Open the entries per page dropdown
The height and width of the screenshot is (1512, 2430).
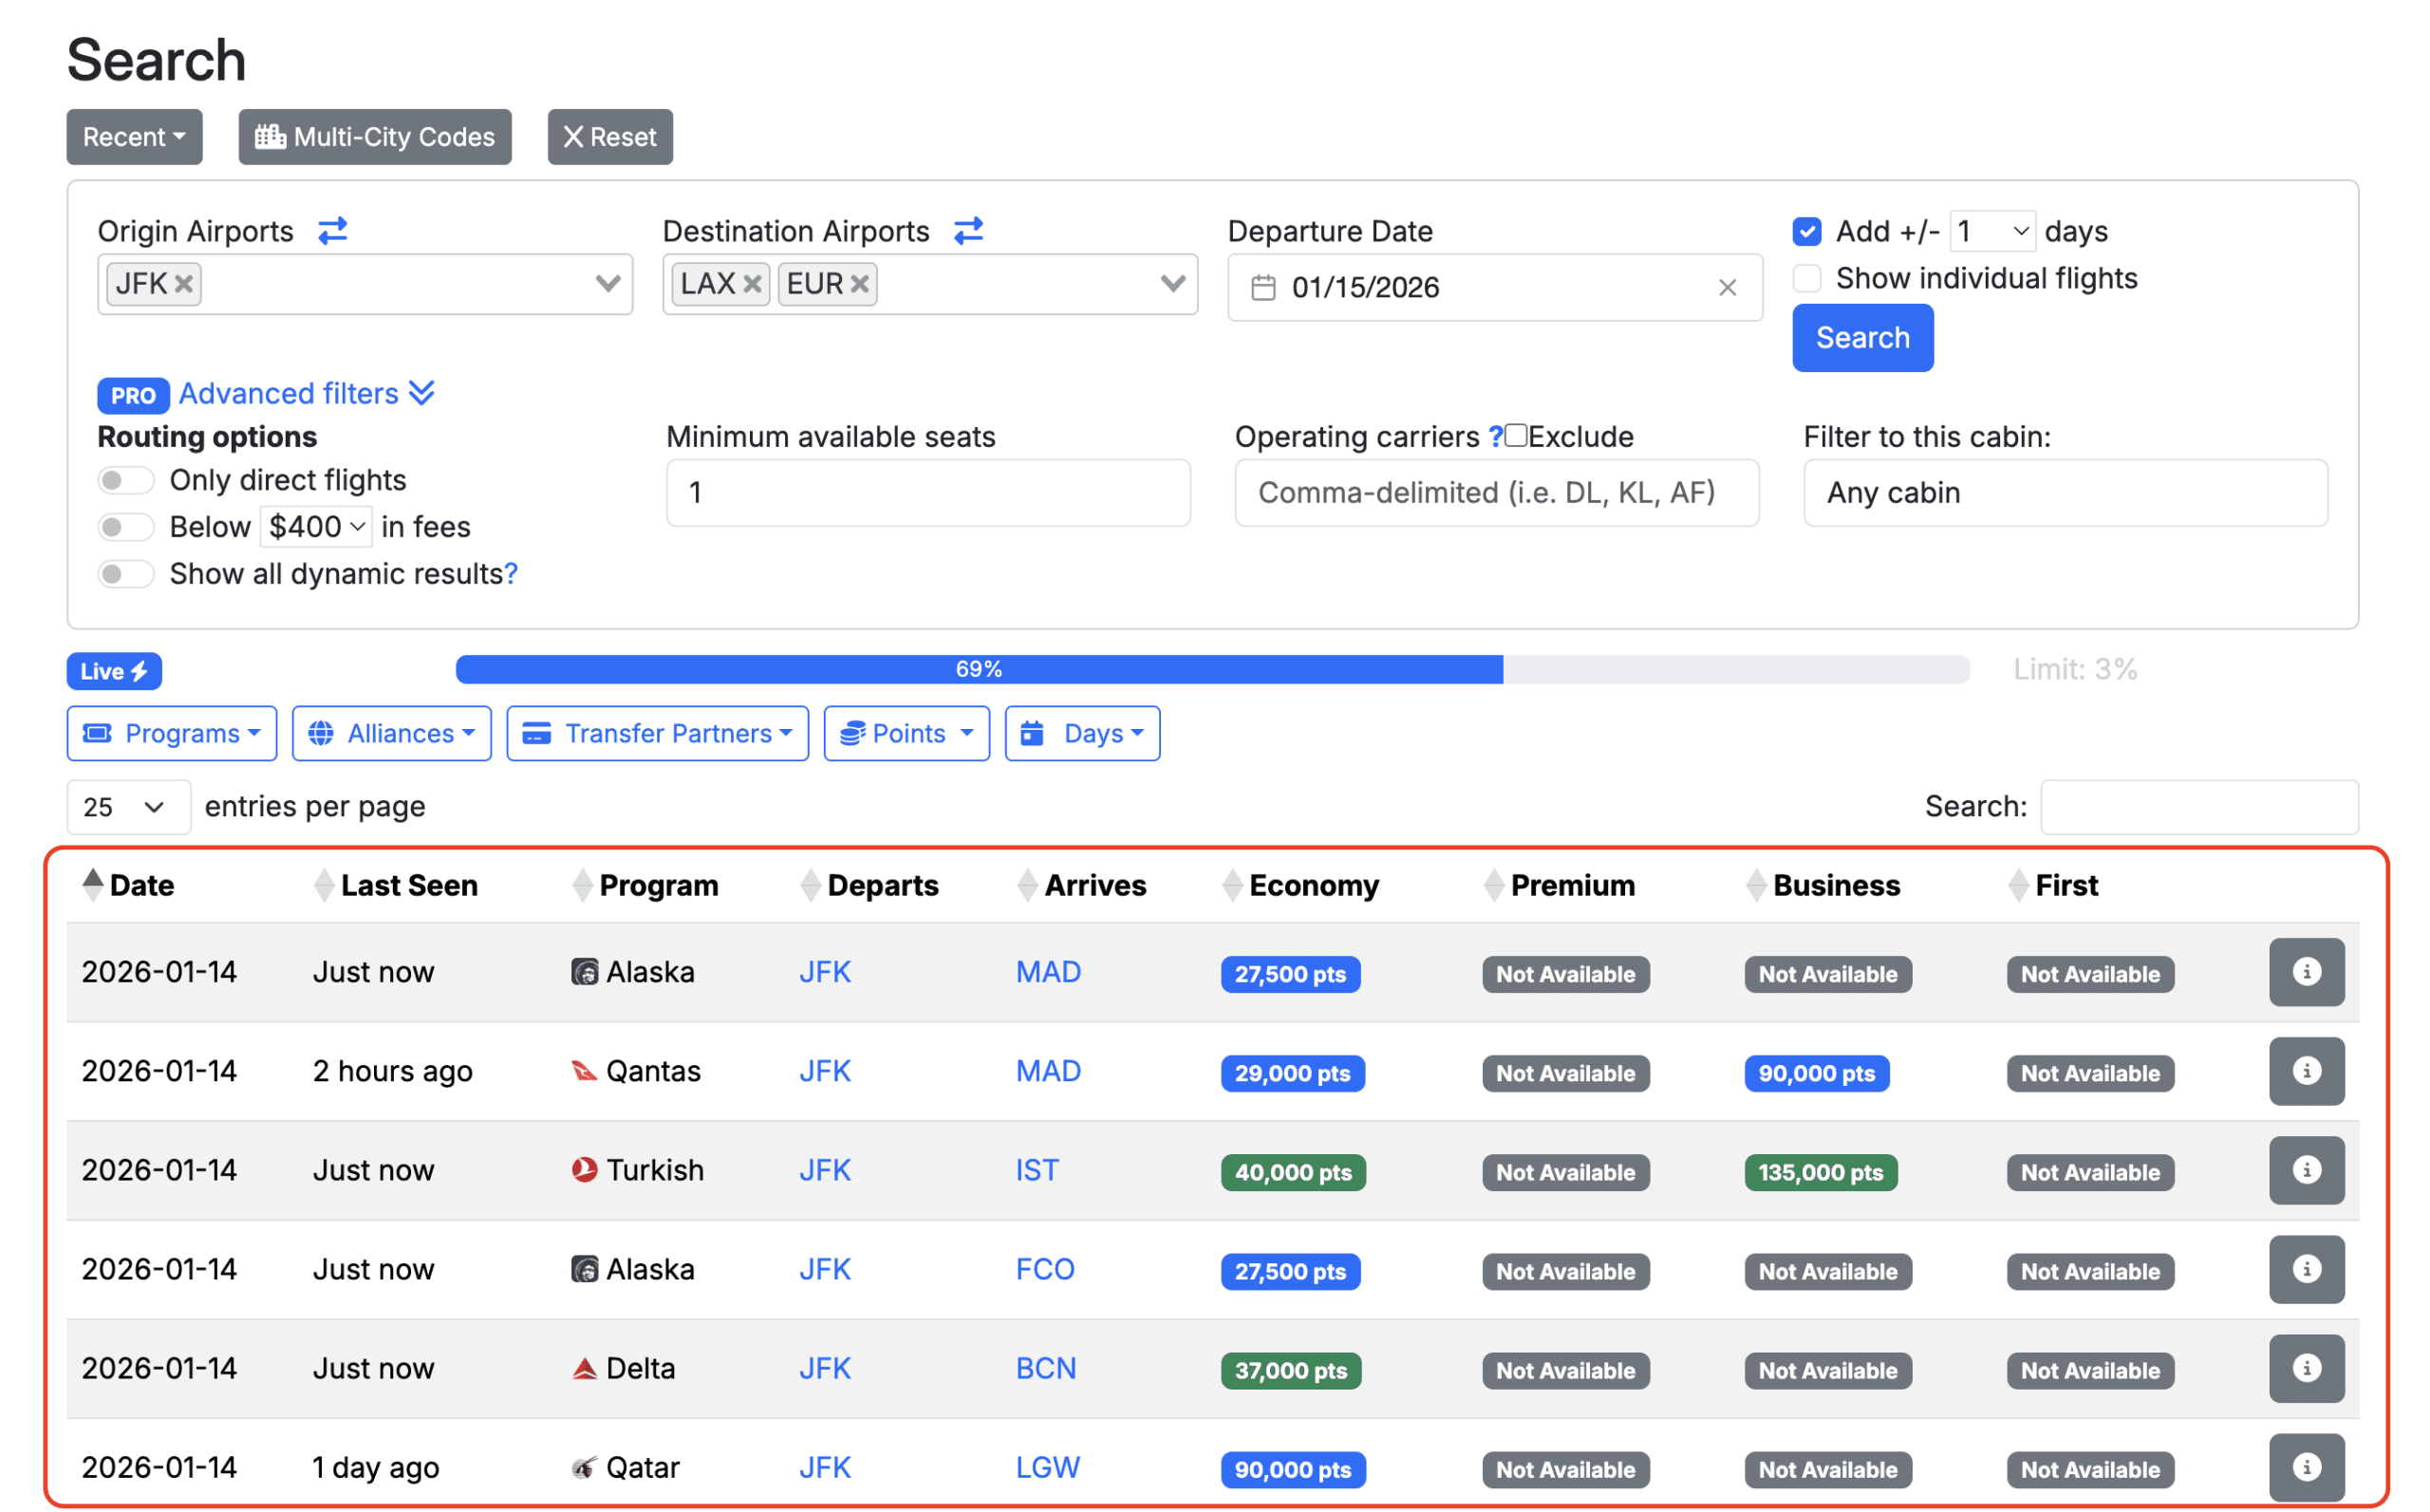(x=128, y=806)
